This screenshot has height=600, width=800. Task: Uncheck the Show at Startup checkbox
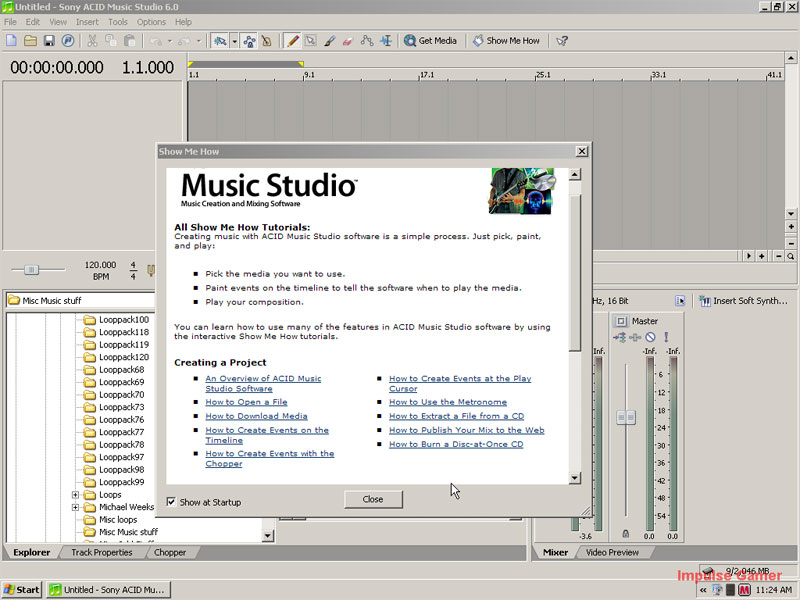coord(171,502)
